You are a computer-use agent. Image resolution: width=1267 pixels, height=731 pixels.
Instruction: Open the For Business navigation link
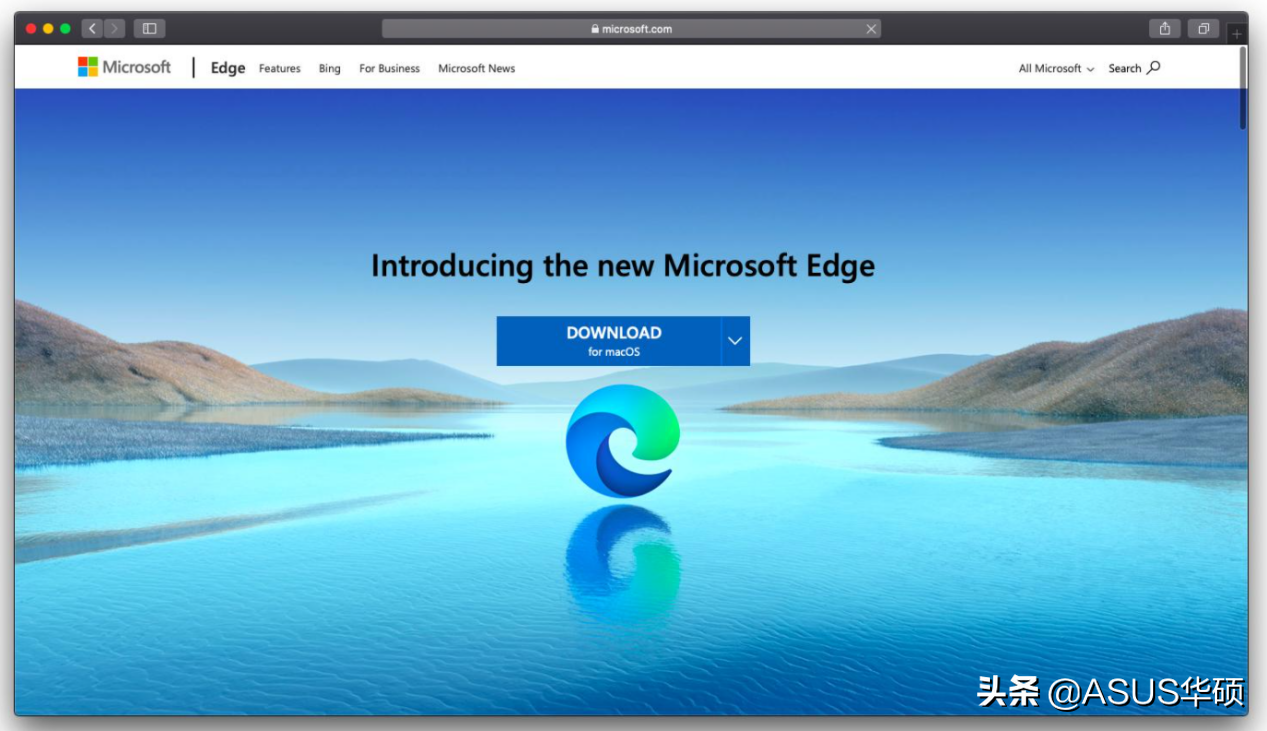389,69
